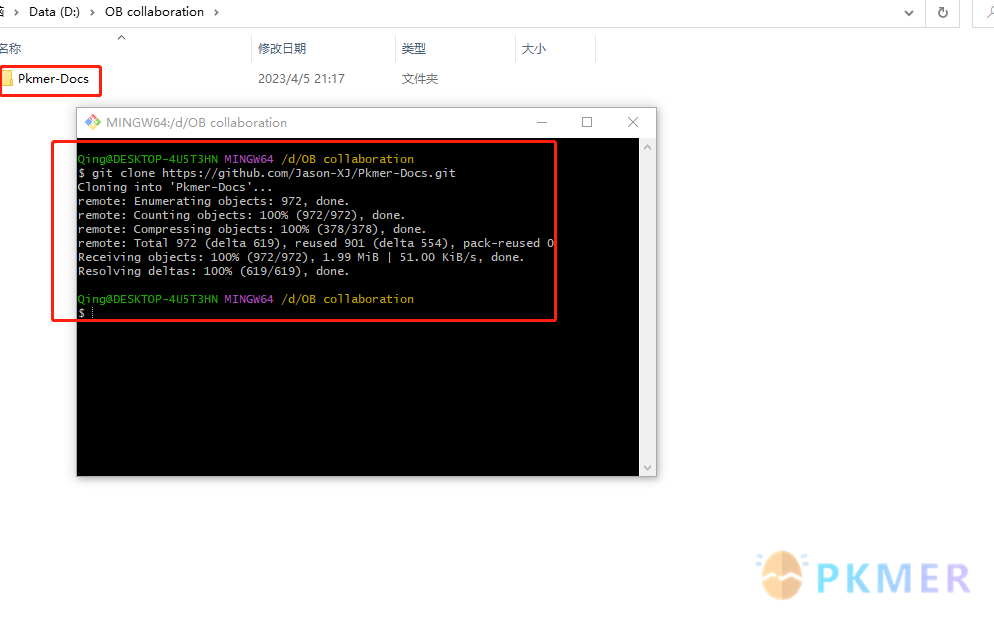The width and height of the screenshot is (994, 629).
Task: Click the "Counting objects: 100%" line
Action: coord(242,215)
